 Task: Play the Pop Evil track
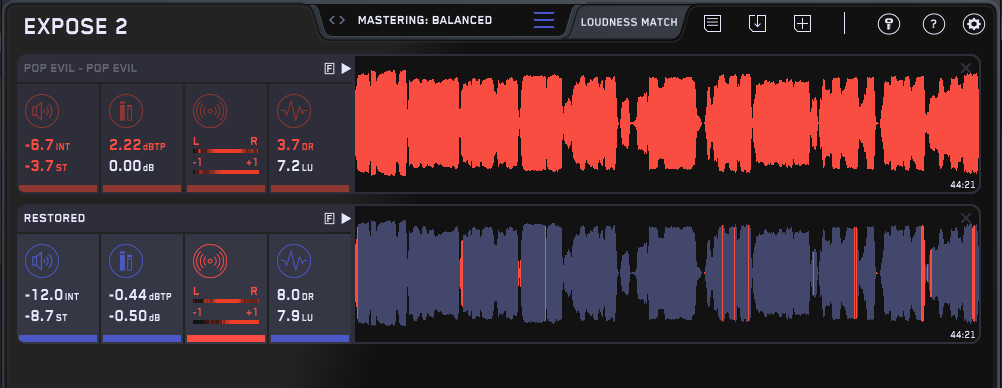click(x=346, y=68)
